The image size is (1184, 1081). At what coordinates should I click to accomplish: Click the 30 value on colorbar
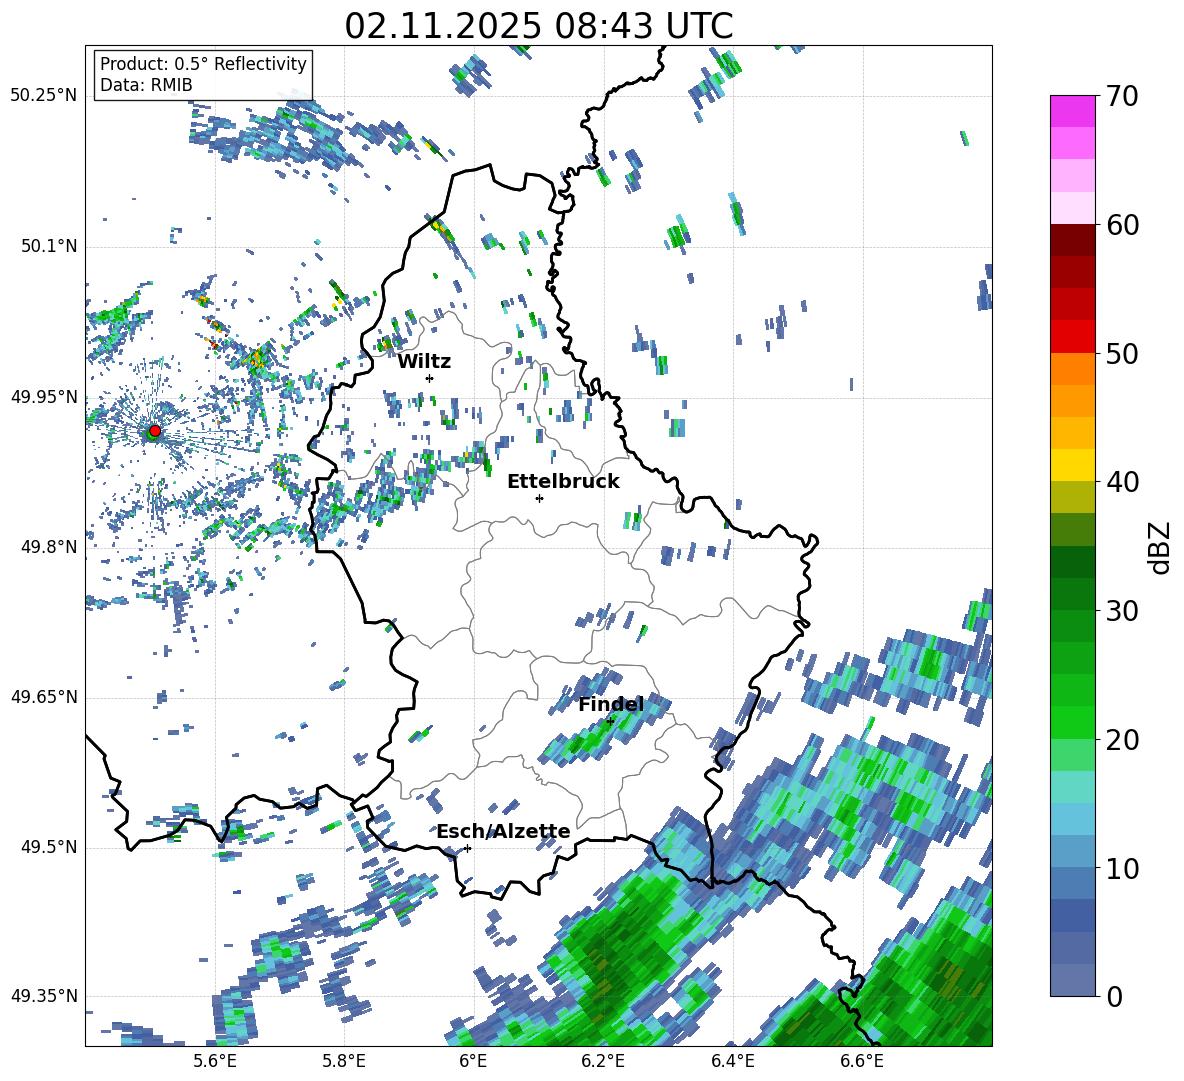coord(1122,611)
